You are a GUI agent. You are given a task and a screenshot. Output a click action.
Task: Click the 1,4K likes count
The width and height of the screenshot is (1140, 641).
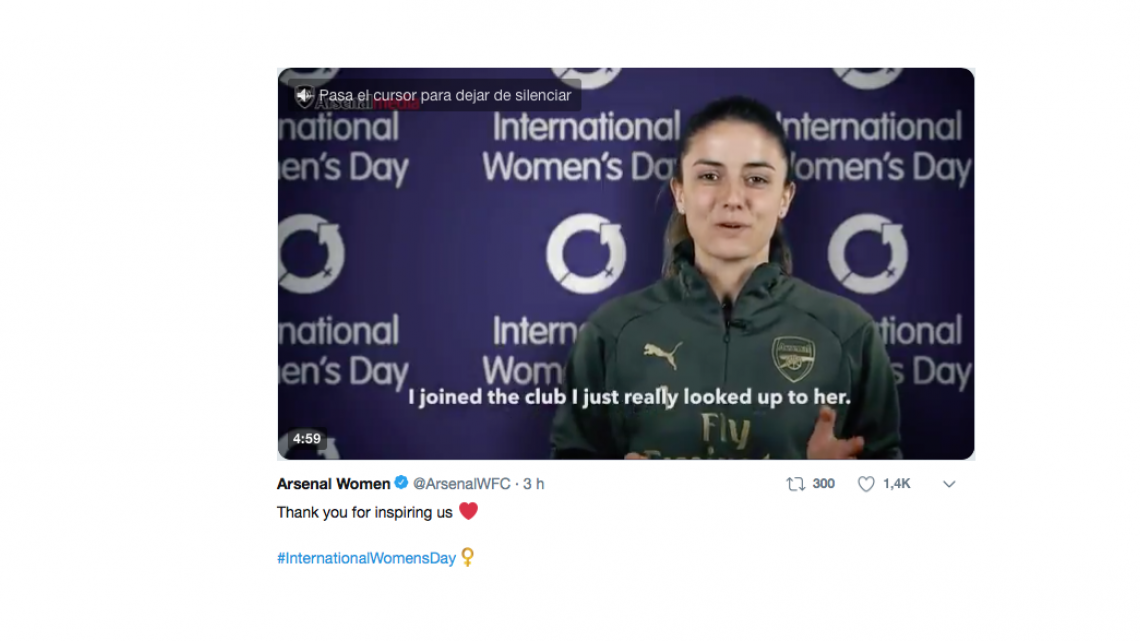point(896,484)
